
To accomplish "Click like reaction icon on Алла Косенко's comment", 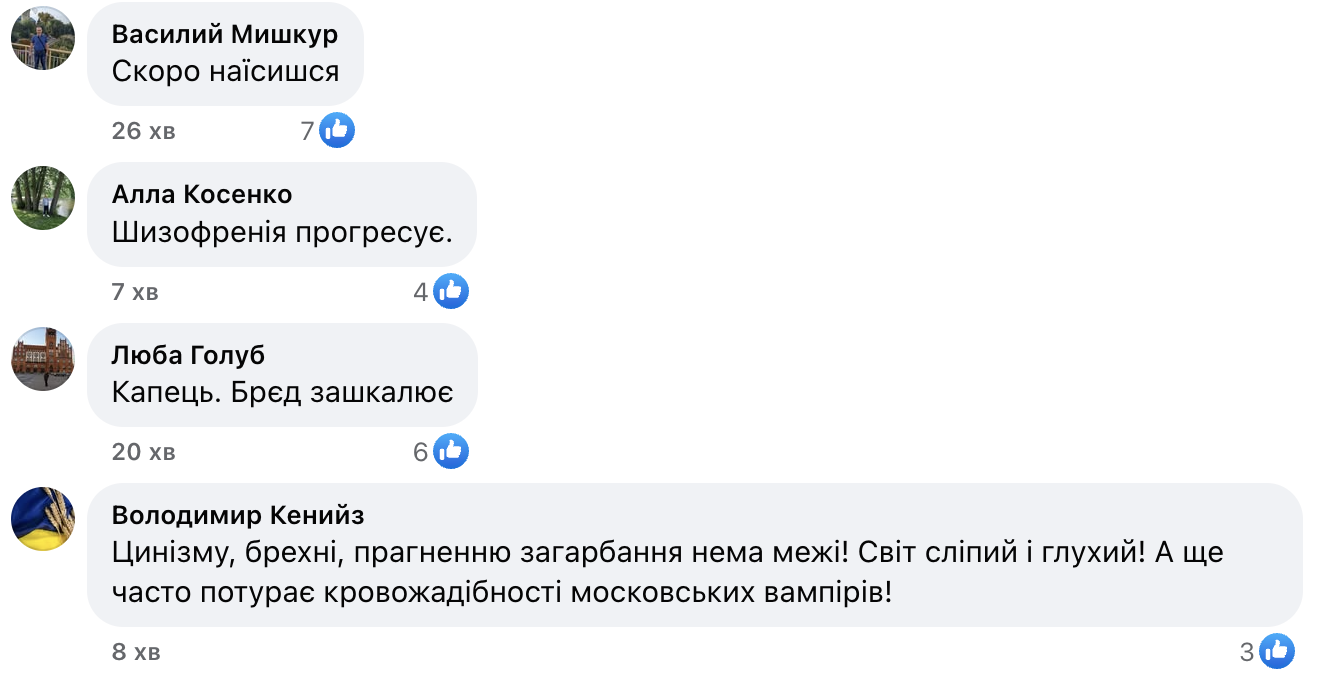I will [451, 291].
